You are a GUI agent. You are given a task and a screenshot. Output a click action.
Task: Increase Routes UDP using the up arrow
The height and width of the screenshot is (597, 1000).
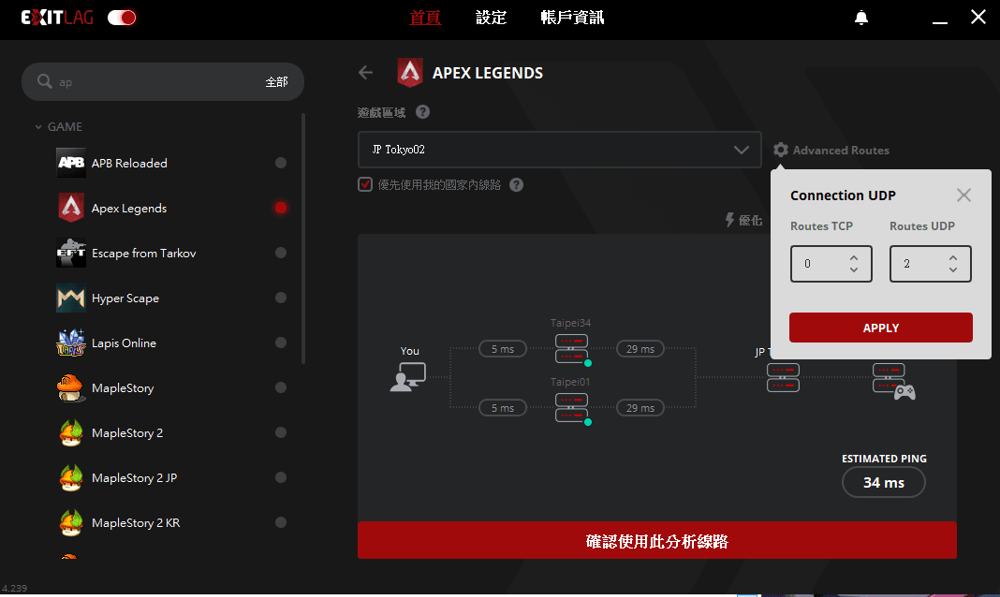point(954,258)
